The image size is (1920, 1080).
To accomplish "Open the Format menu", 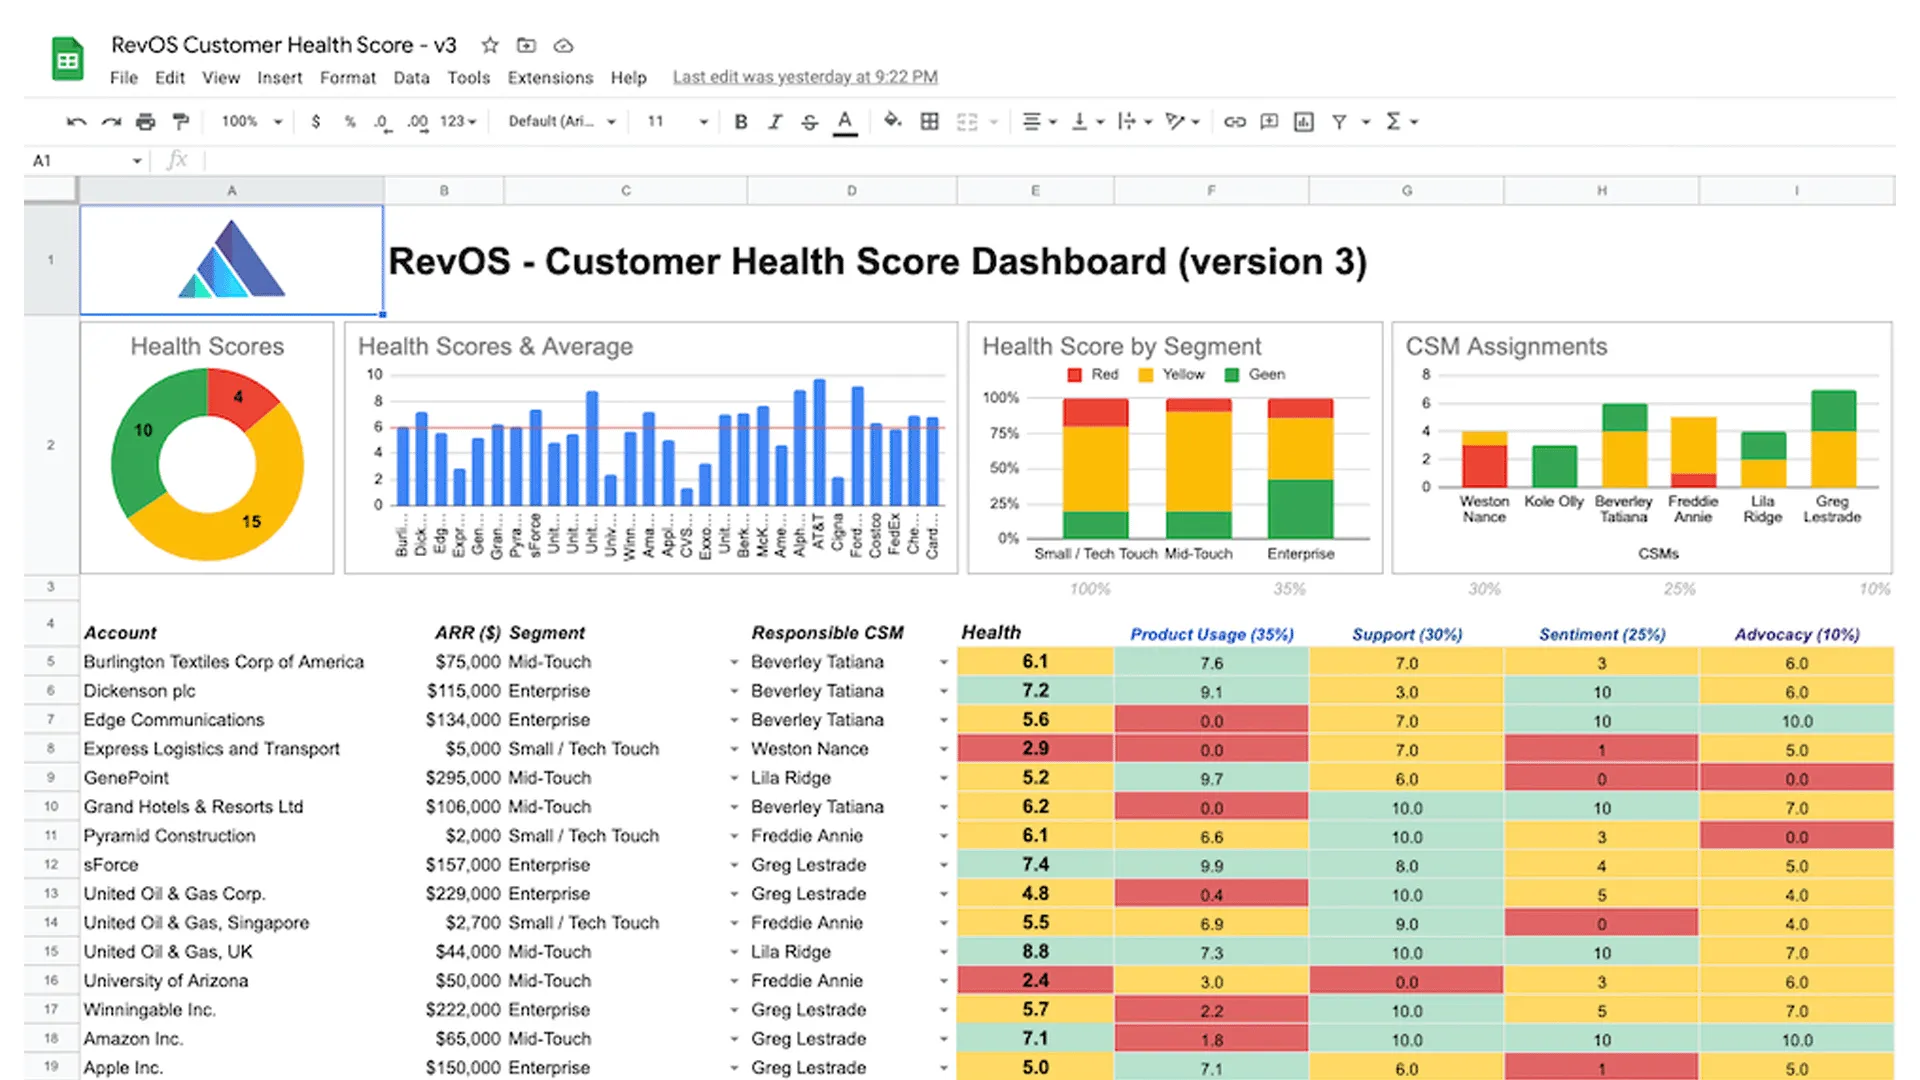I will pos(347,78).
